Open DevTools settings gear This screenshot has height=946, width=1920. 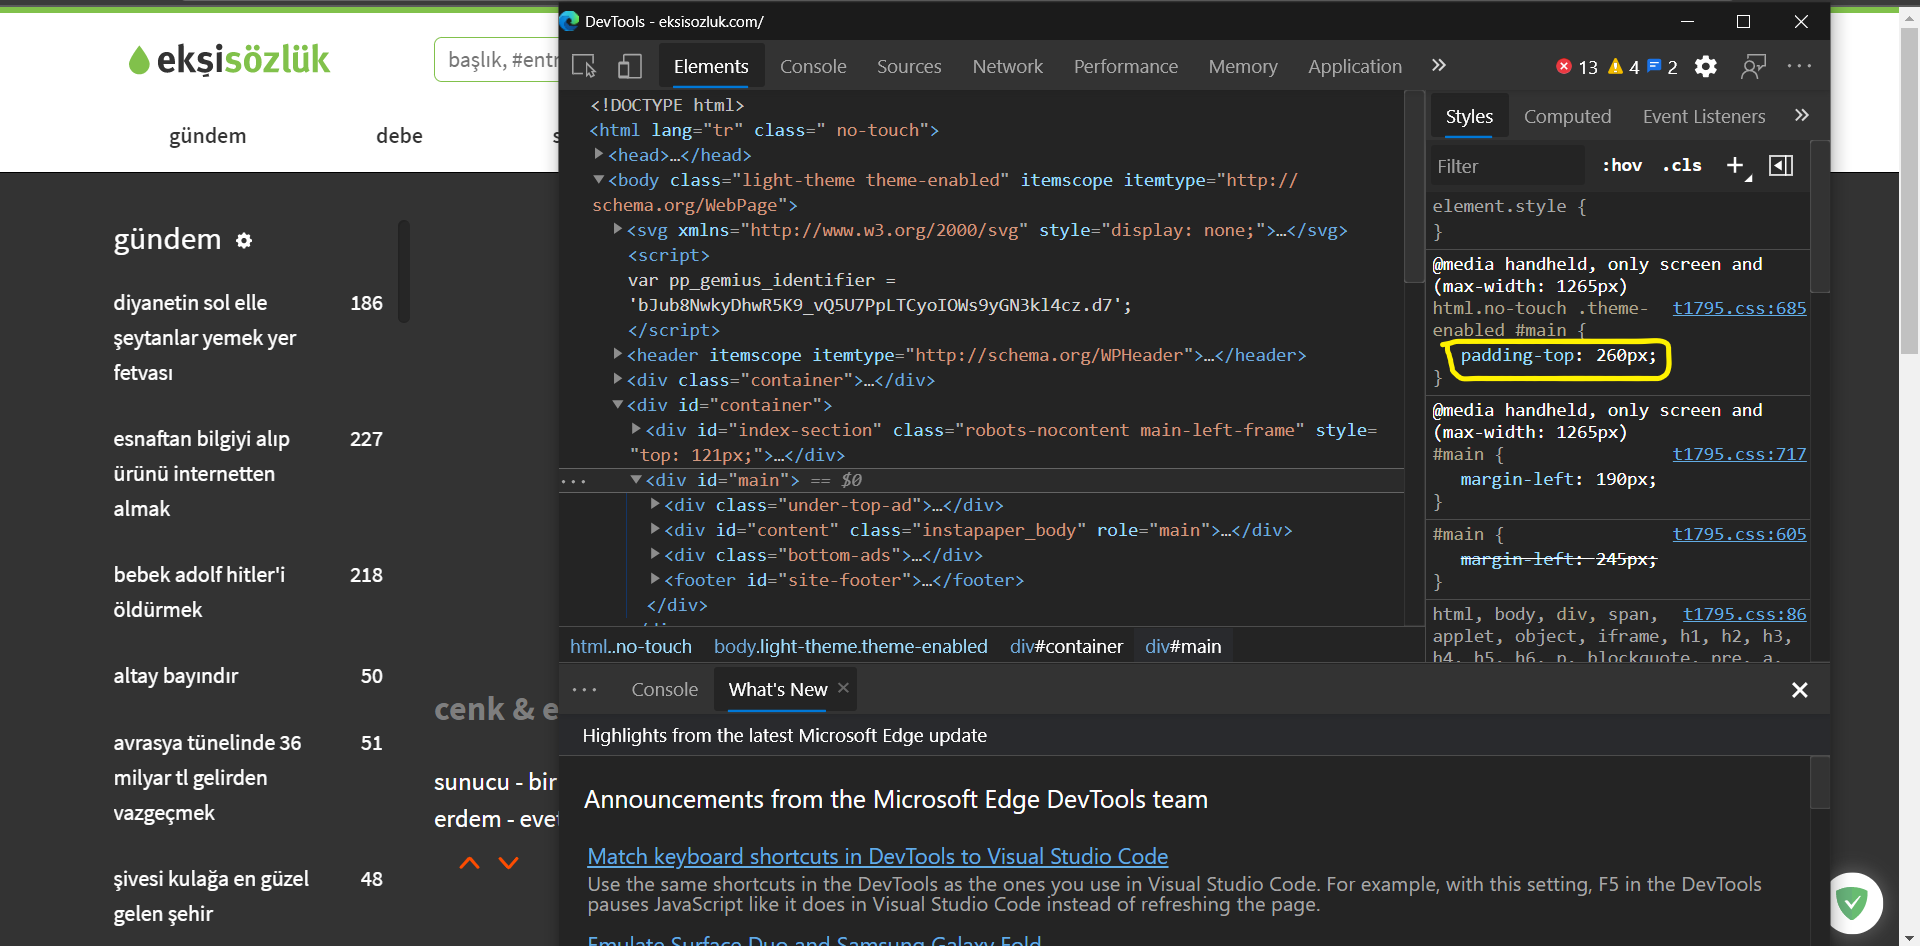click(1706, 66)
